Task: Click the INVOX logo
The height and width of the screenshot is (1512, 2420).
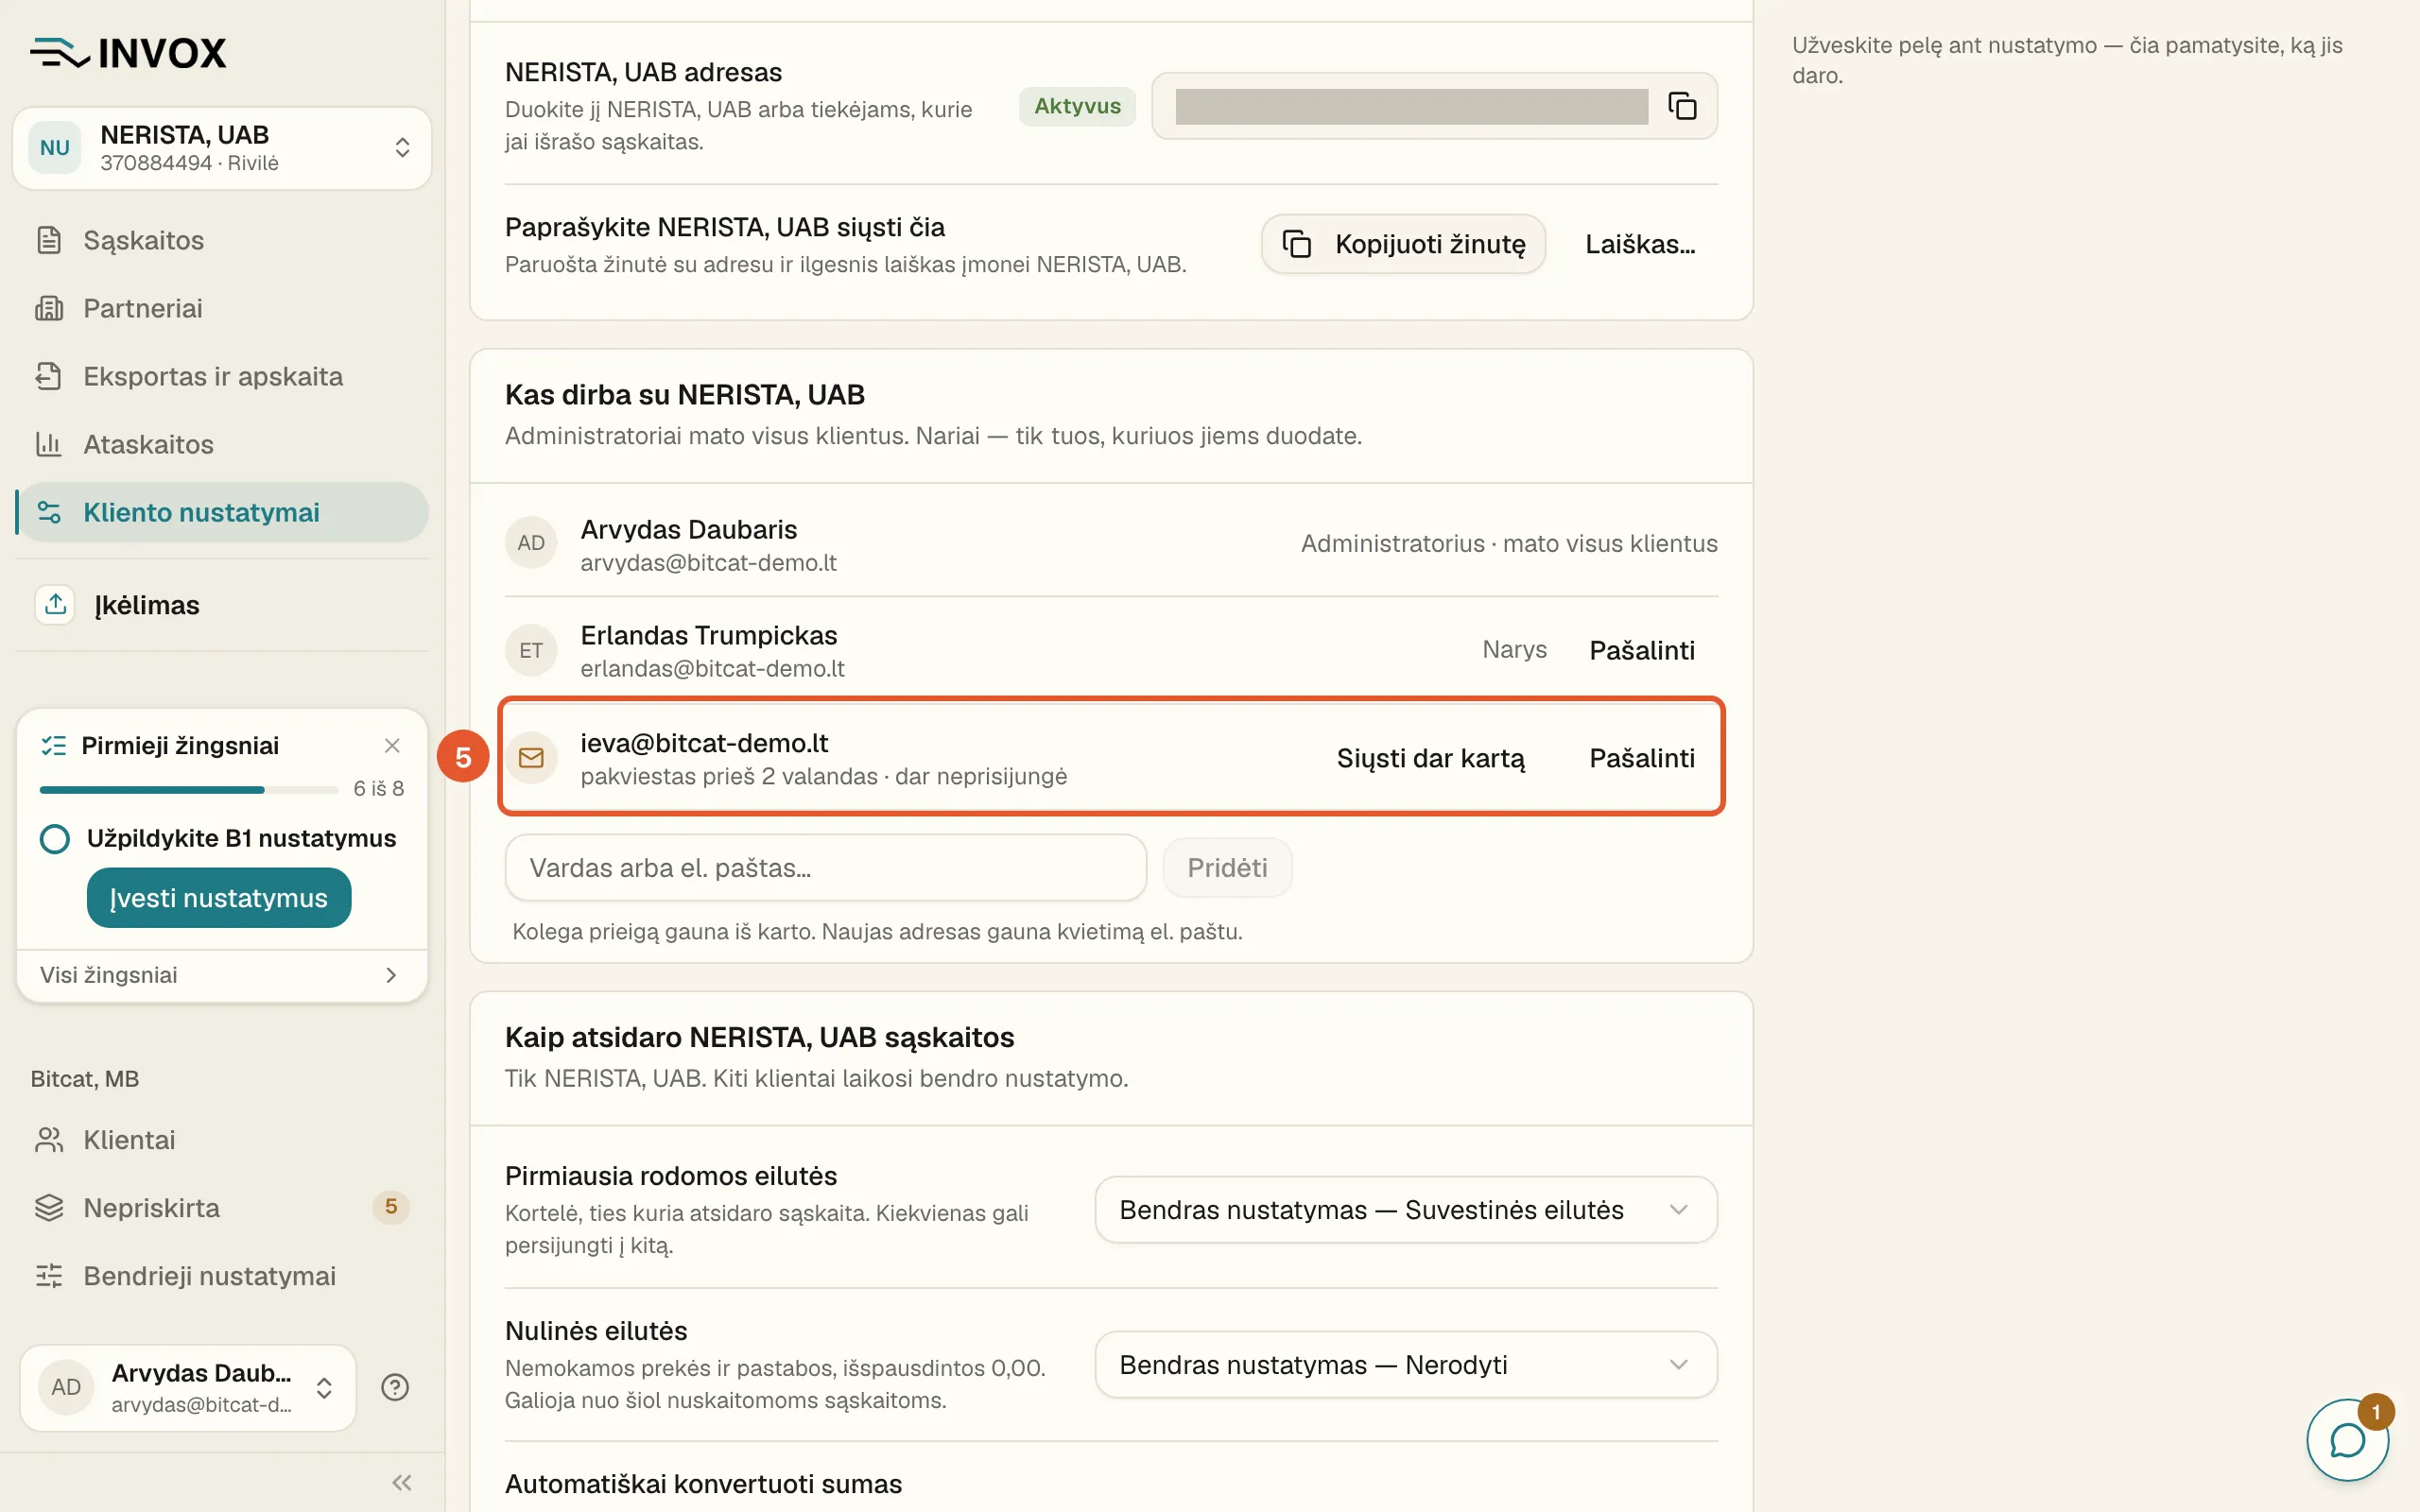Action: pyautogui.click(x=128, y=52)
